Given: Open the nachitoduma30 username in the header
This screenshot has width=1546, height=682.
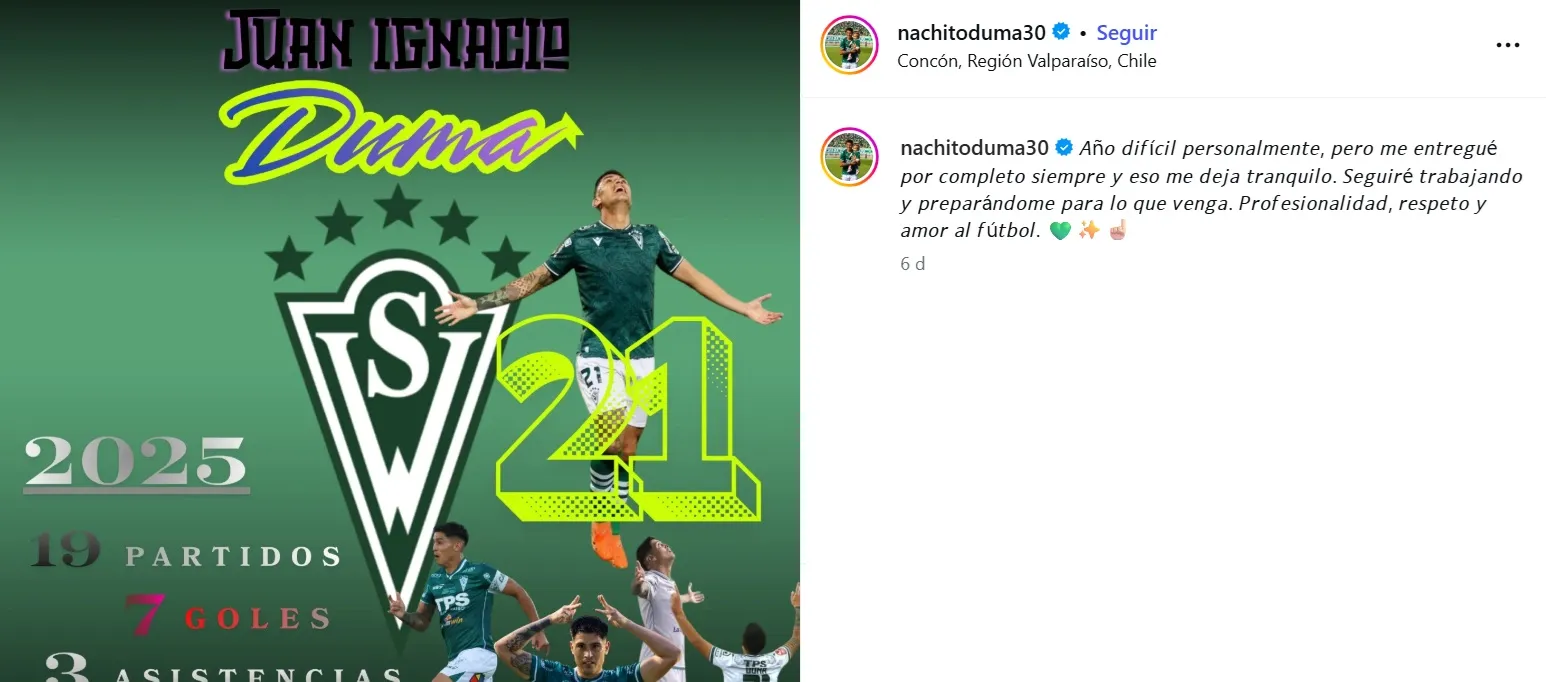Looking at the screenshot, I should pos(972,32).
